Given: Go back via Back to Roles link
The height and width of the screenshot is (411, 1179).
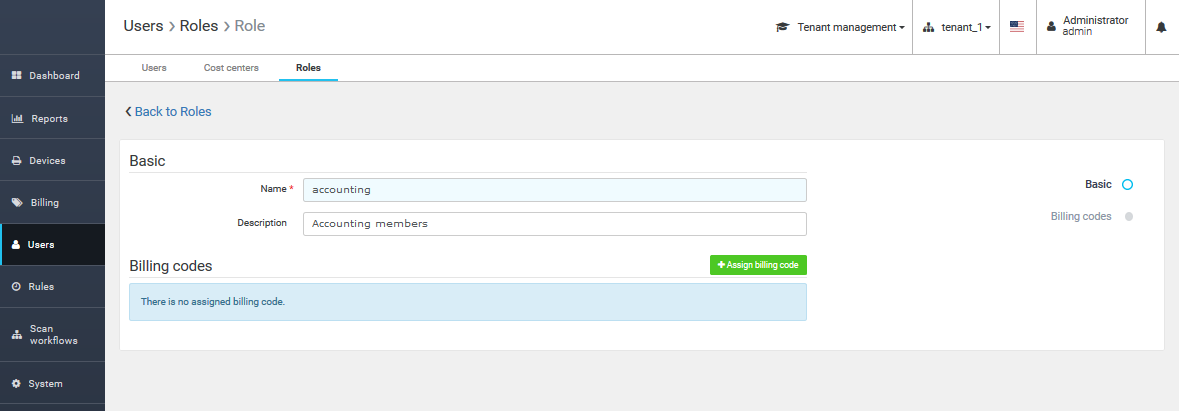Looking at the screenshot, I should coord(168,112).
